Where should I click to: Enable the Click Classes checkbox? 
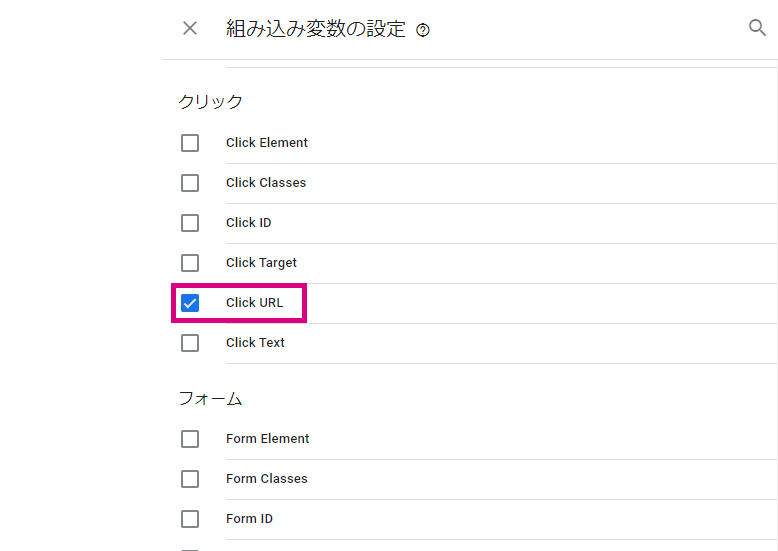(x=190, y=183)
